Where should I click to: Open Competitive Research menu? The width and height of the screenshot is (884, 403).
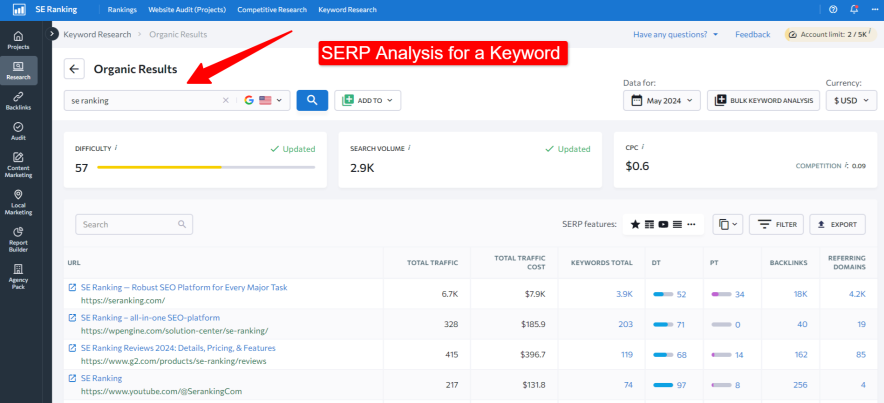click(x=272, y=10)
